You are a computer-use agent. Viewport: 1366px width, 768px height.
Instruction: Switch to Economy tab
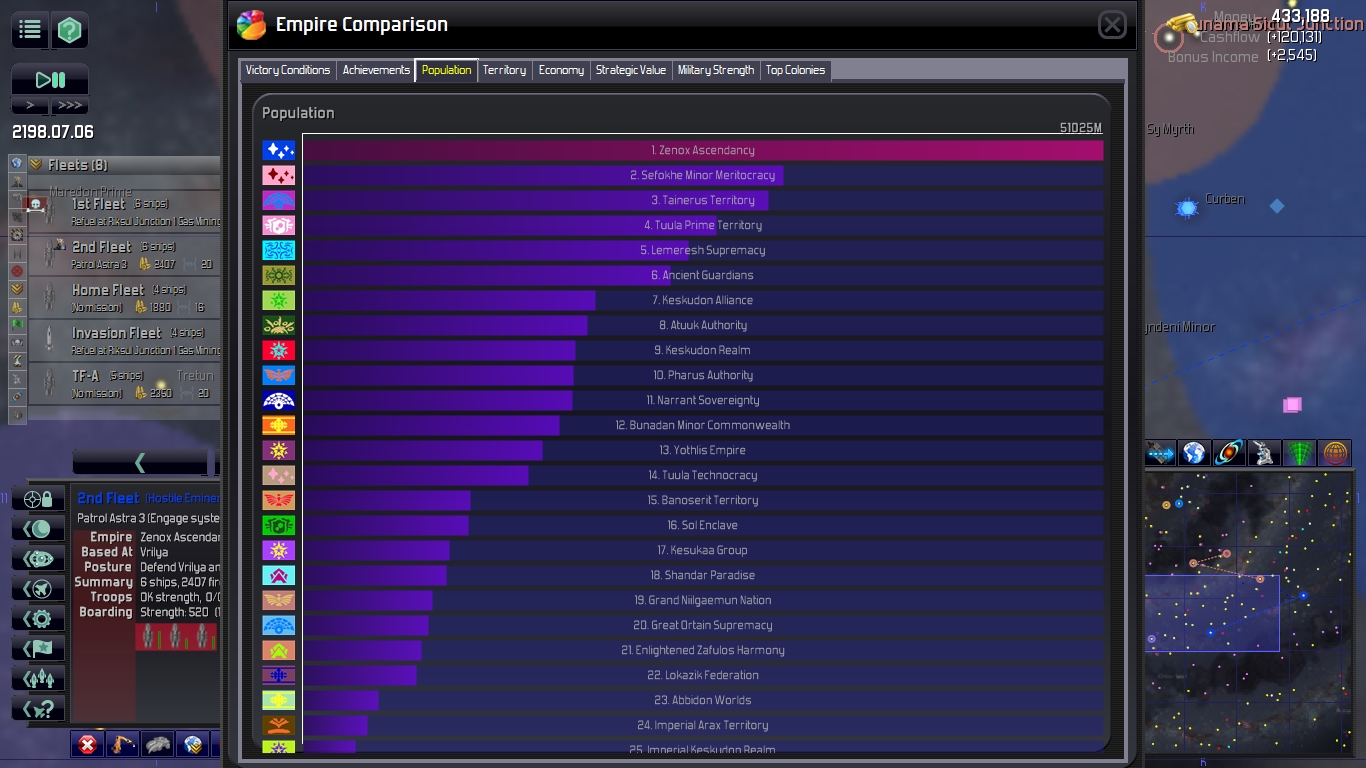(561, 70)
